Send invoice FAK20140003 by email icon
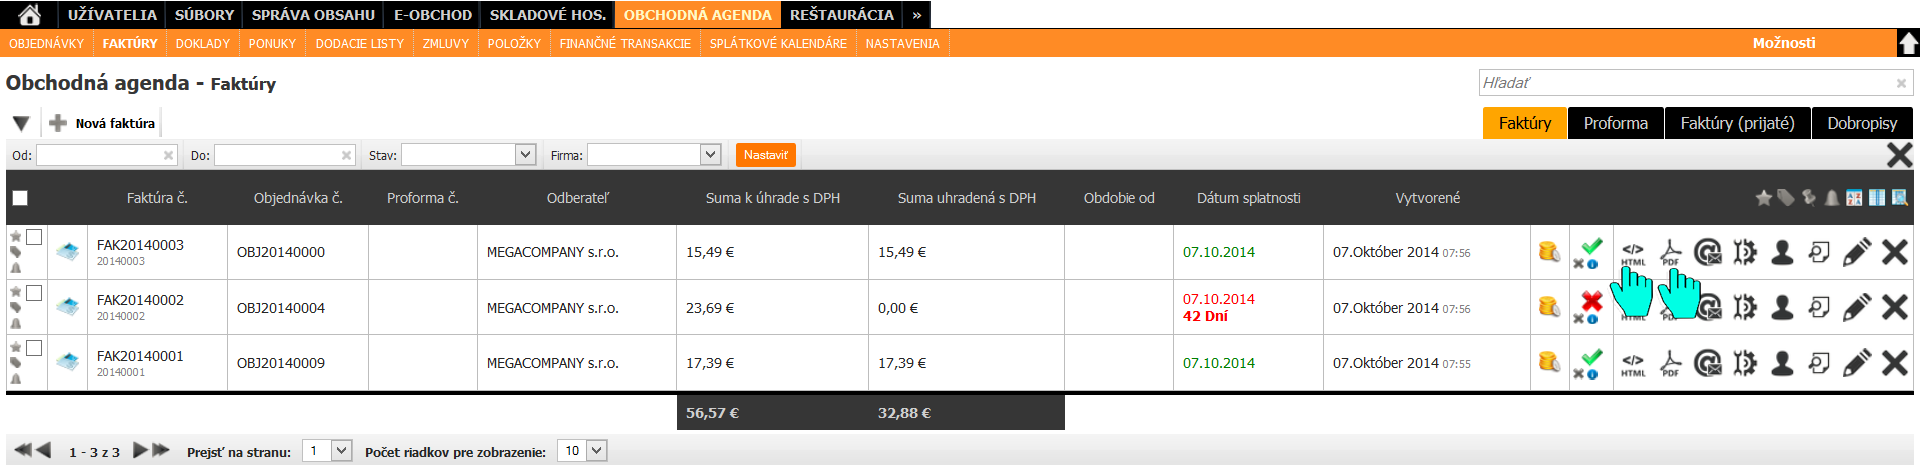Viewport: 1920px width, 472px height. click(1708, 252)
